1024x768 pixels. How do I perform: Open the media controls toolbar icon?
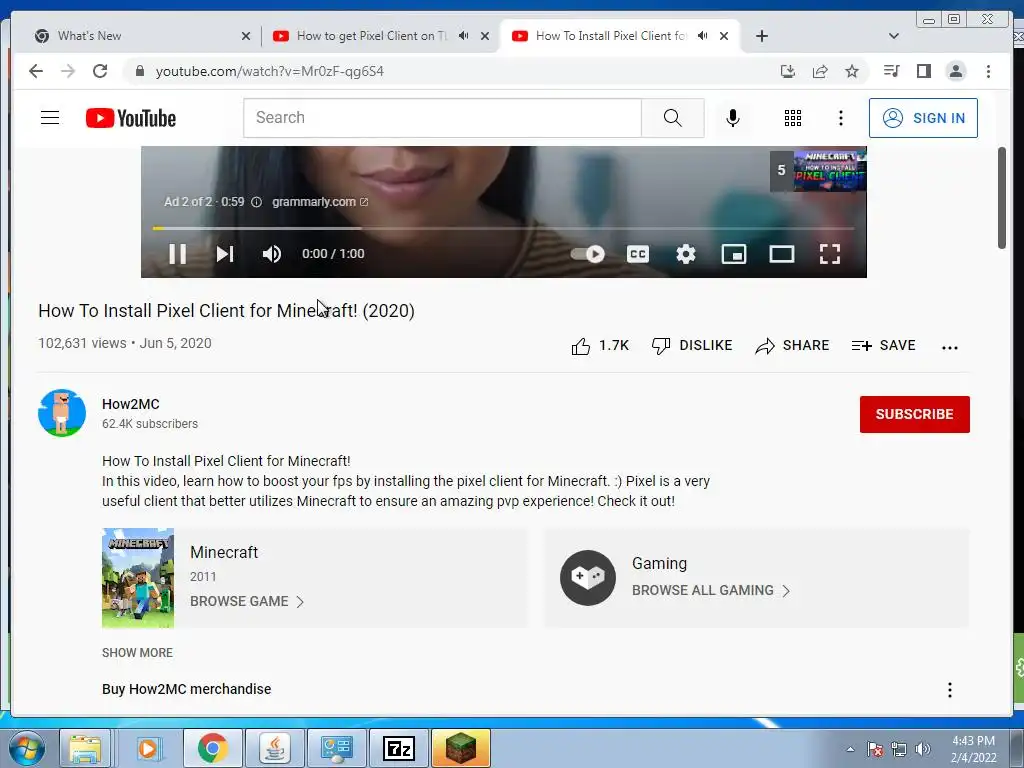coord(891,71)
